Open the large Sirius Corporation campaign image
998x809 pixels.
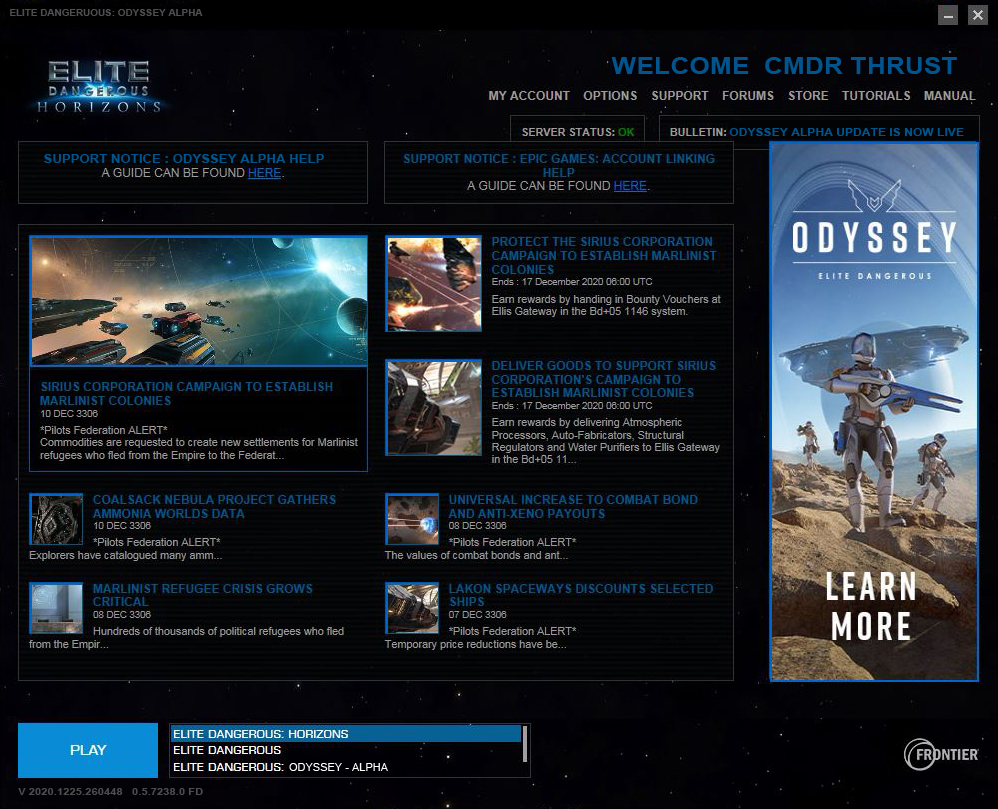[199, 301]
